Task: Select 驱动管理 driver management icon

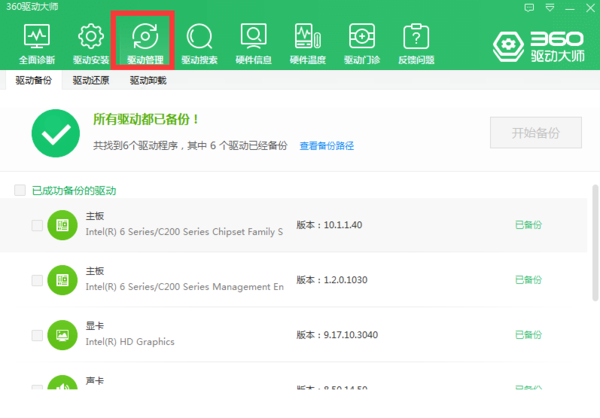Action: tap(145, 40)
